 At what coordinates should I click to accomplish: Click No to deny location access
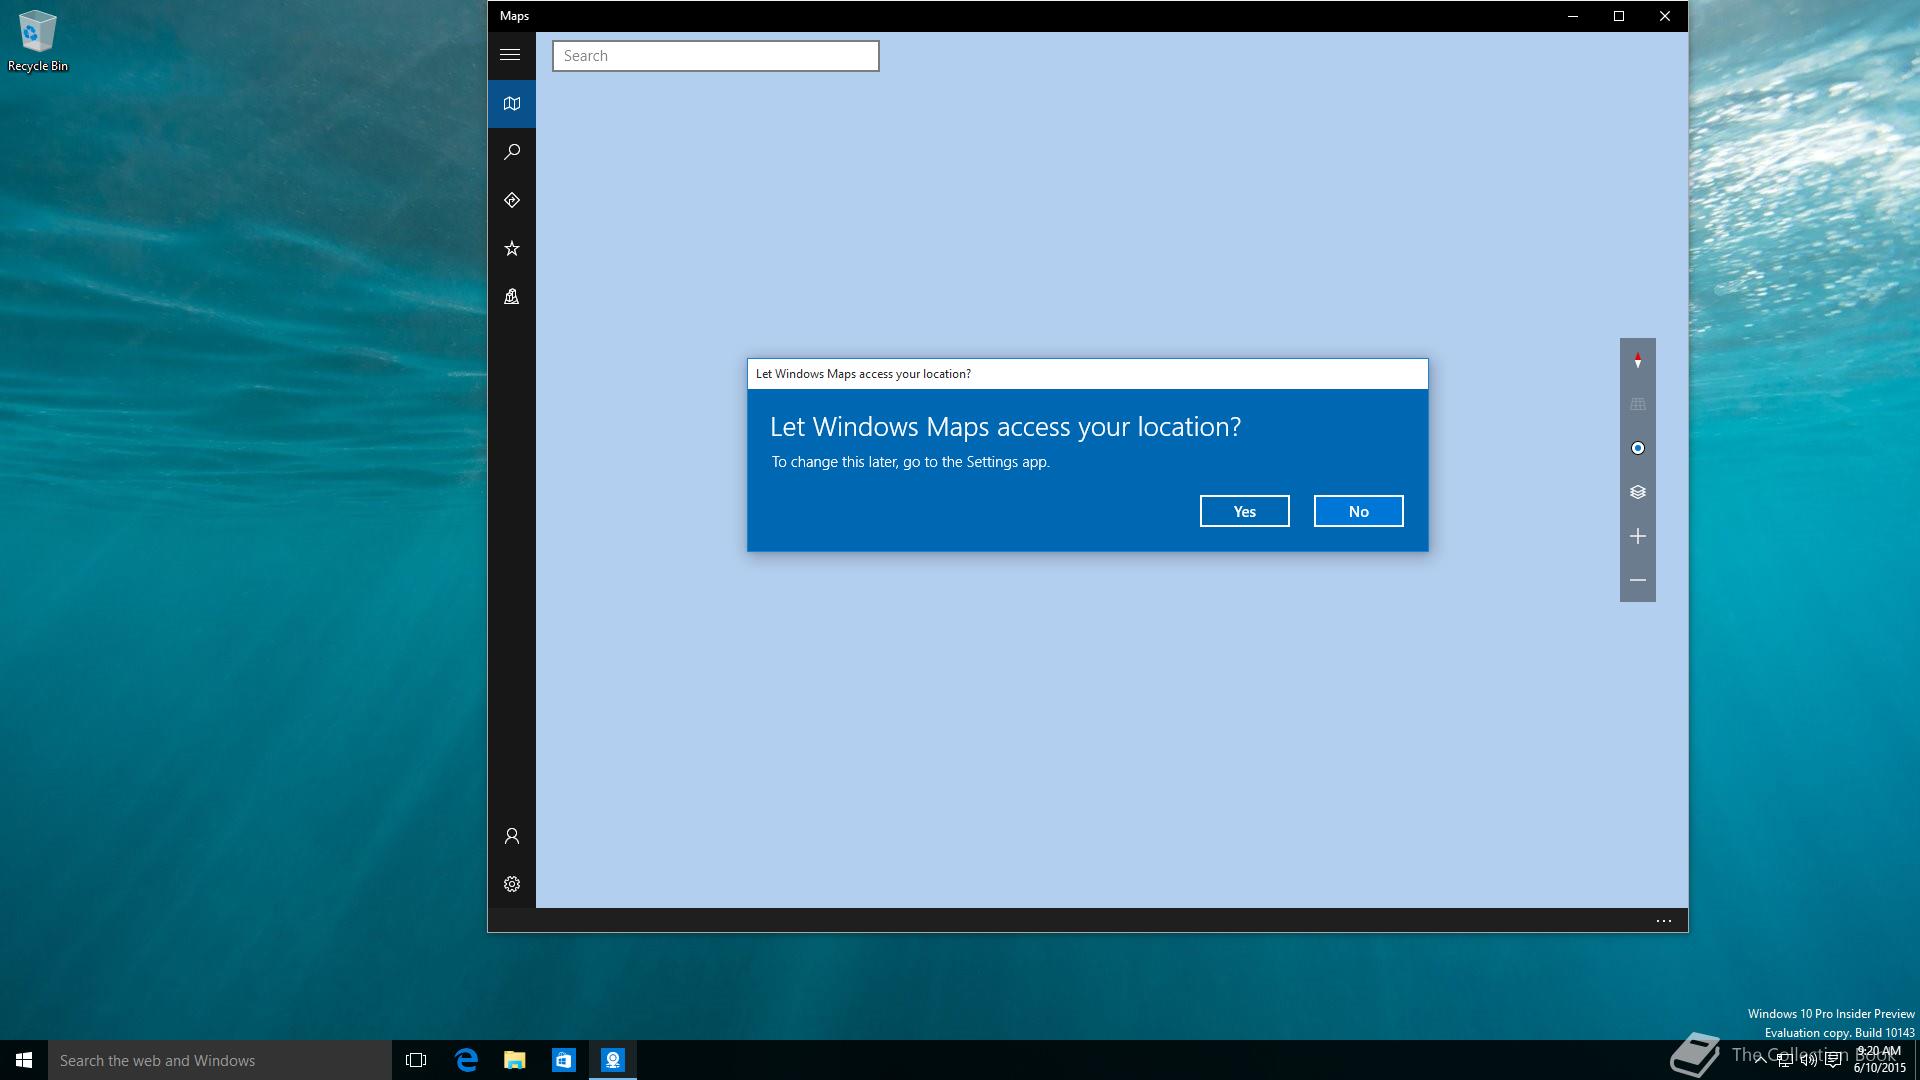click(1358, 511)
